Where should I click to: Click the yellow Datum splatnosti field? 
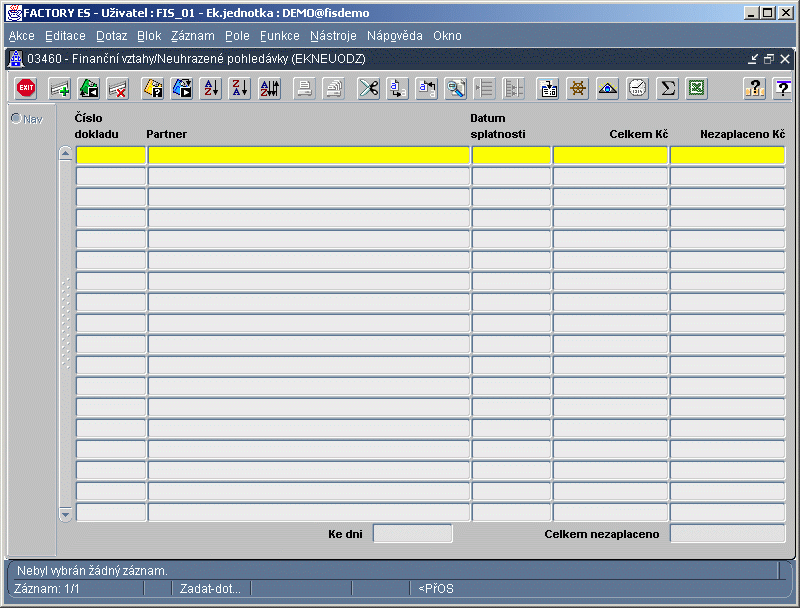click(511, 155)
